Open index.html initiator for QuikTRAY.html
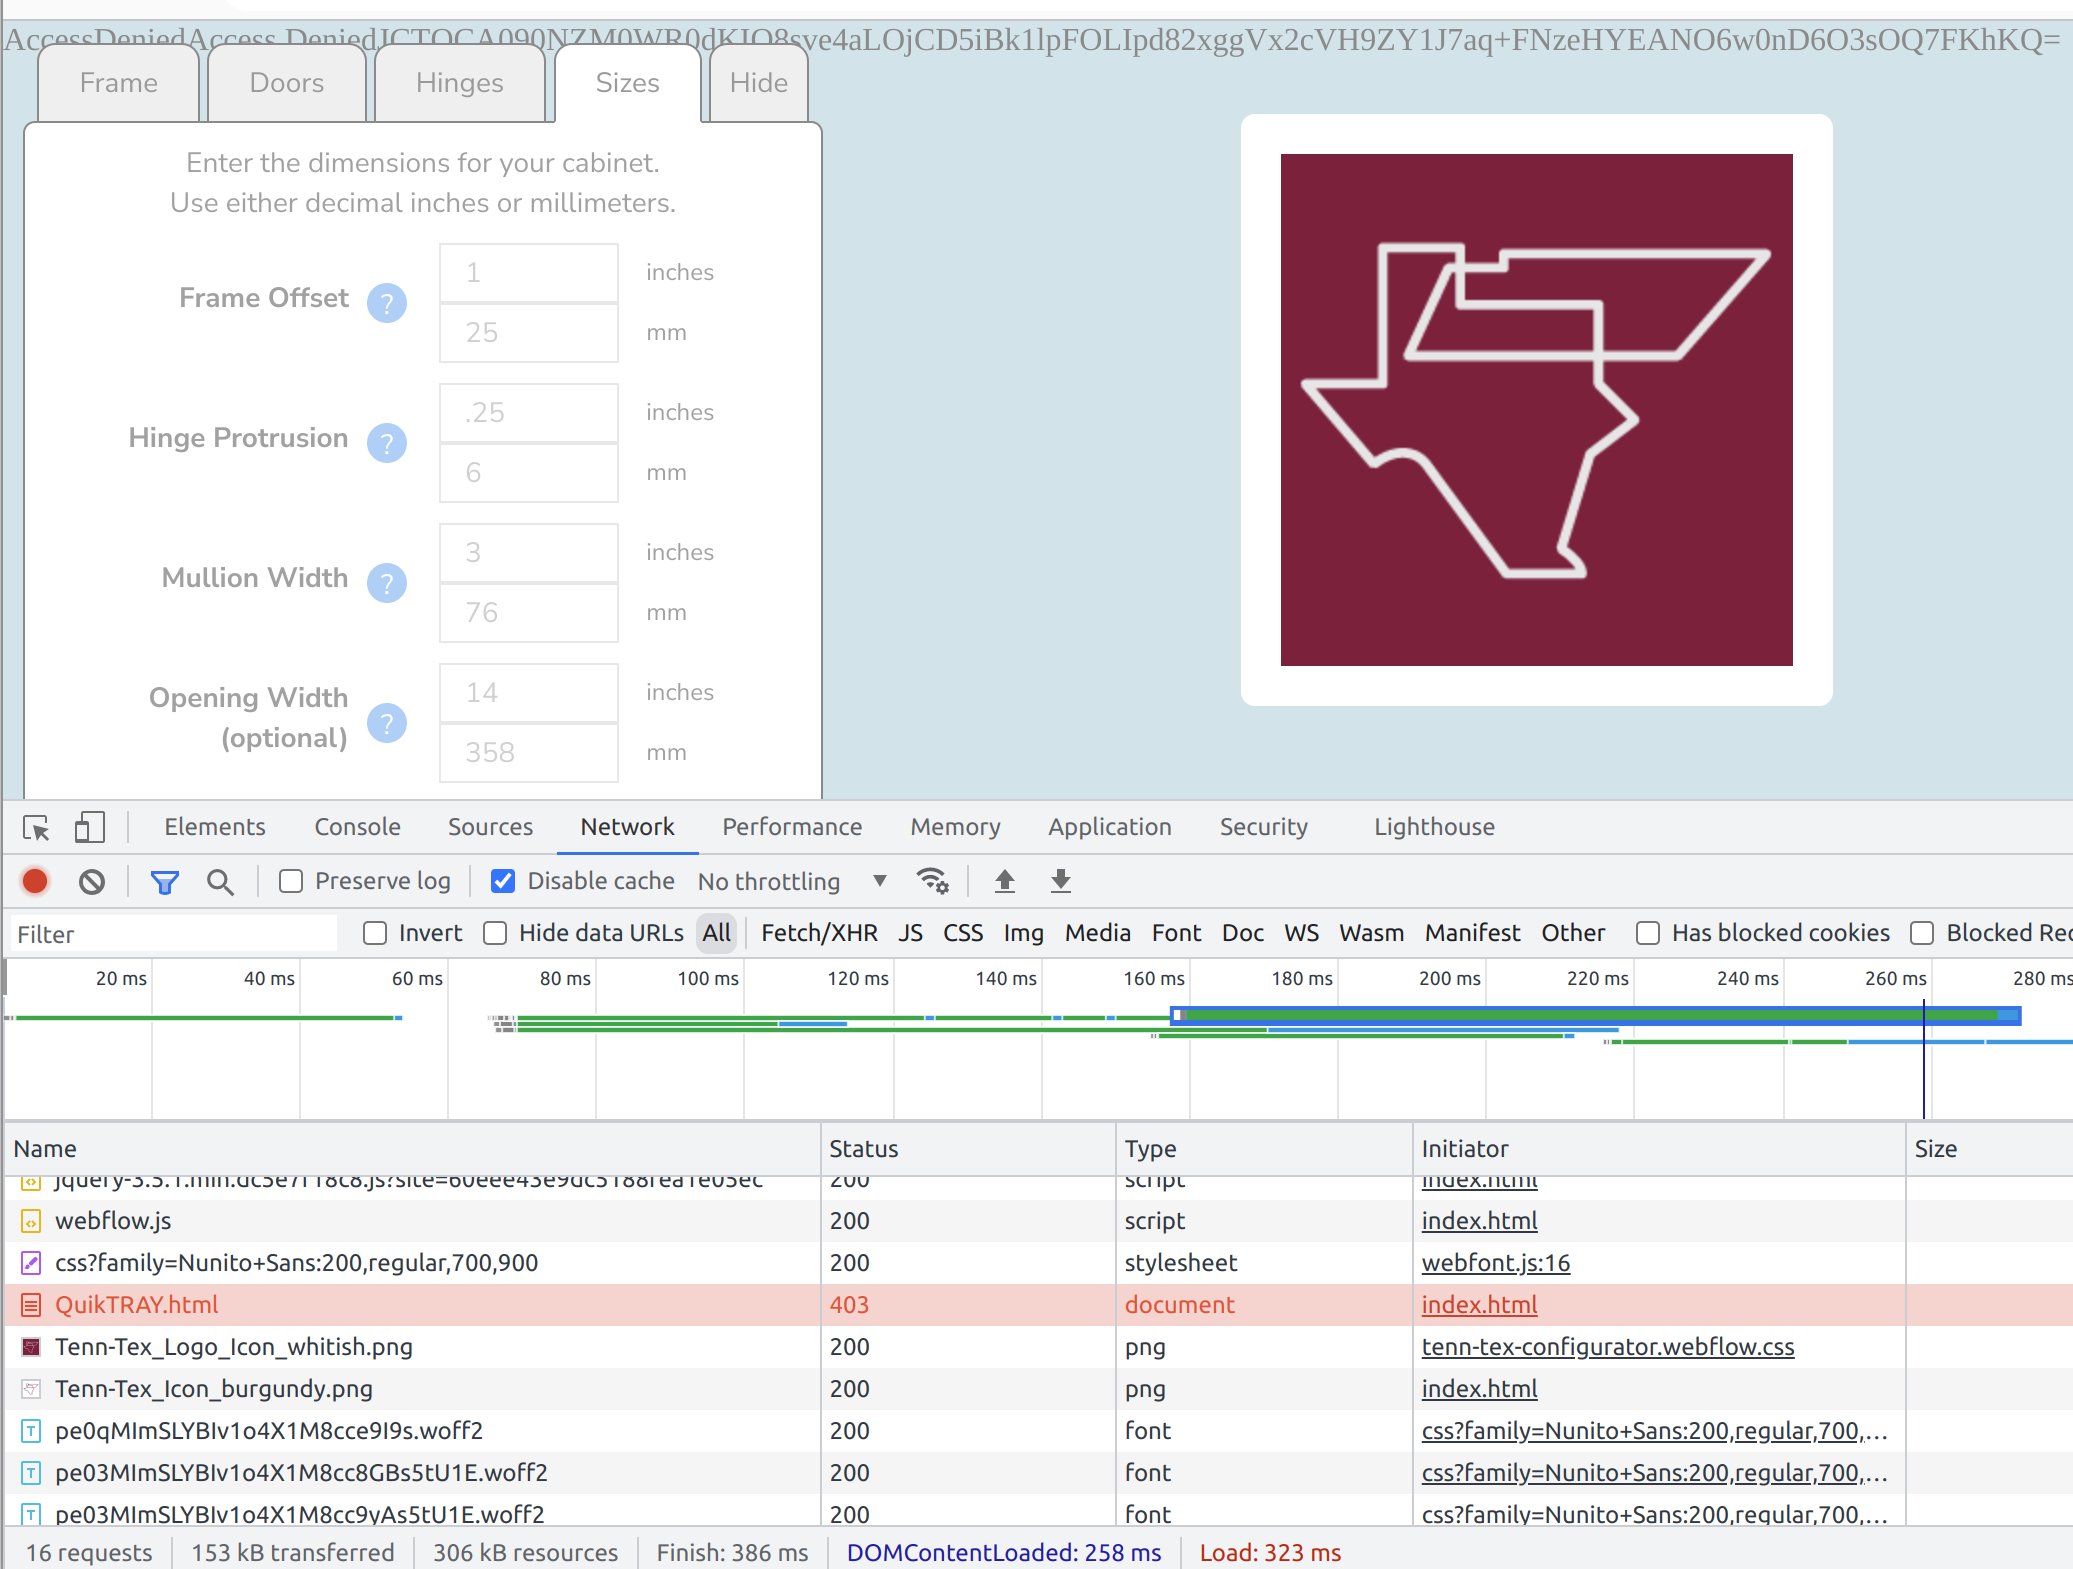 tap(1479, 1305)
